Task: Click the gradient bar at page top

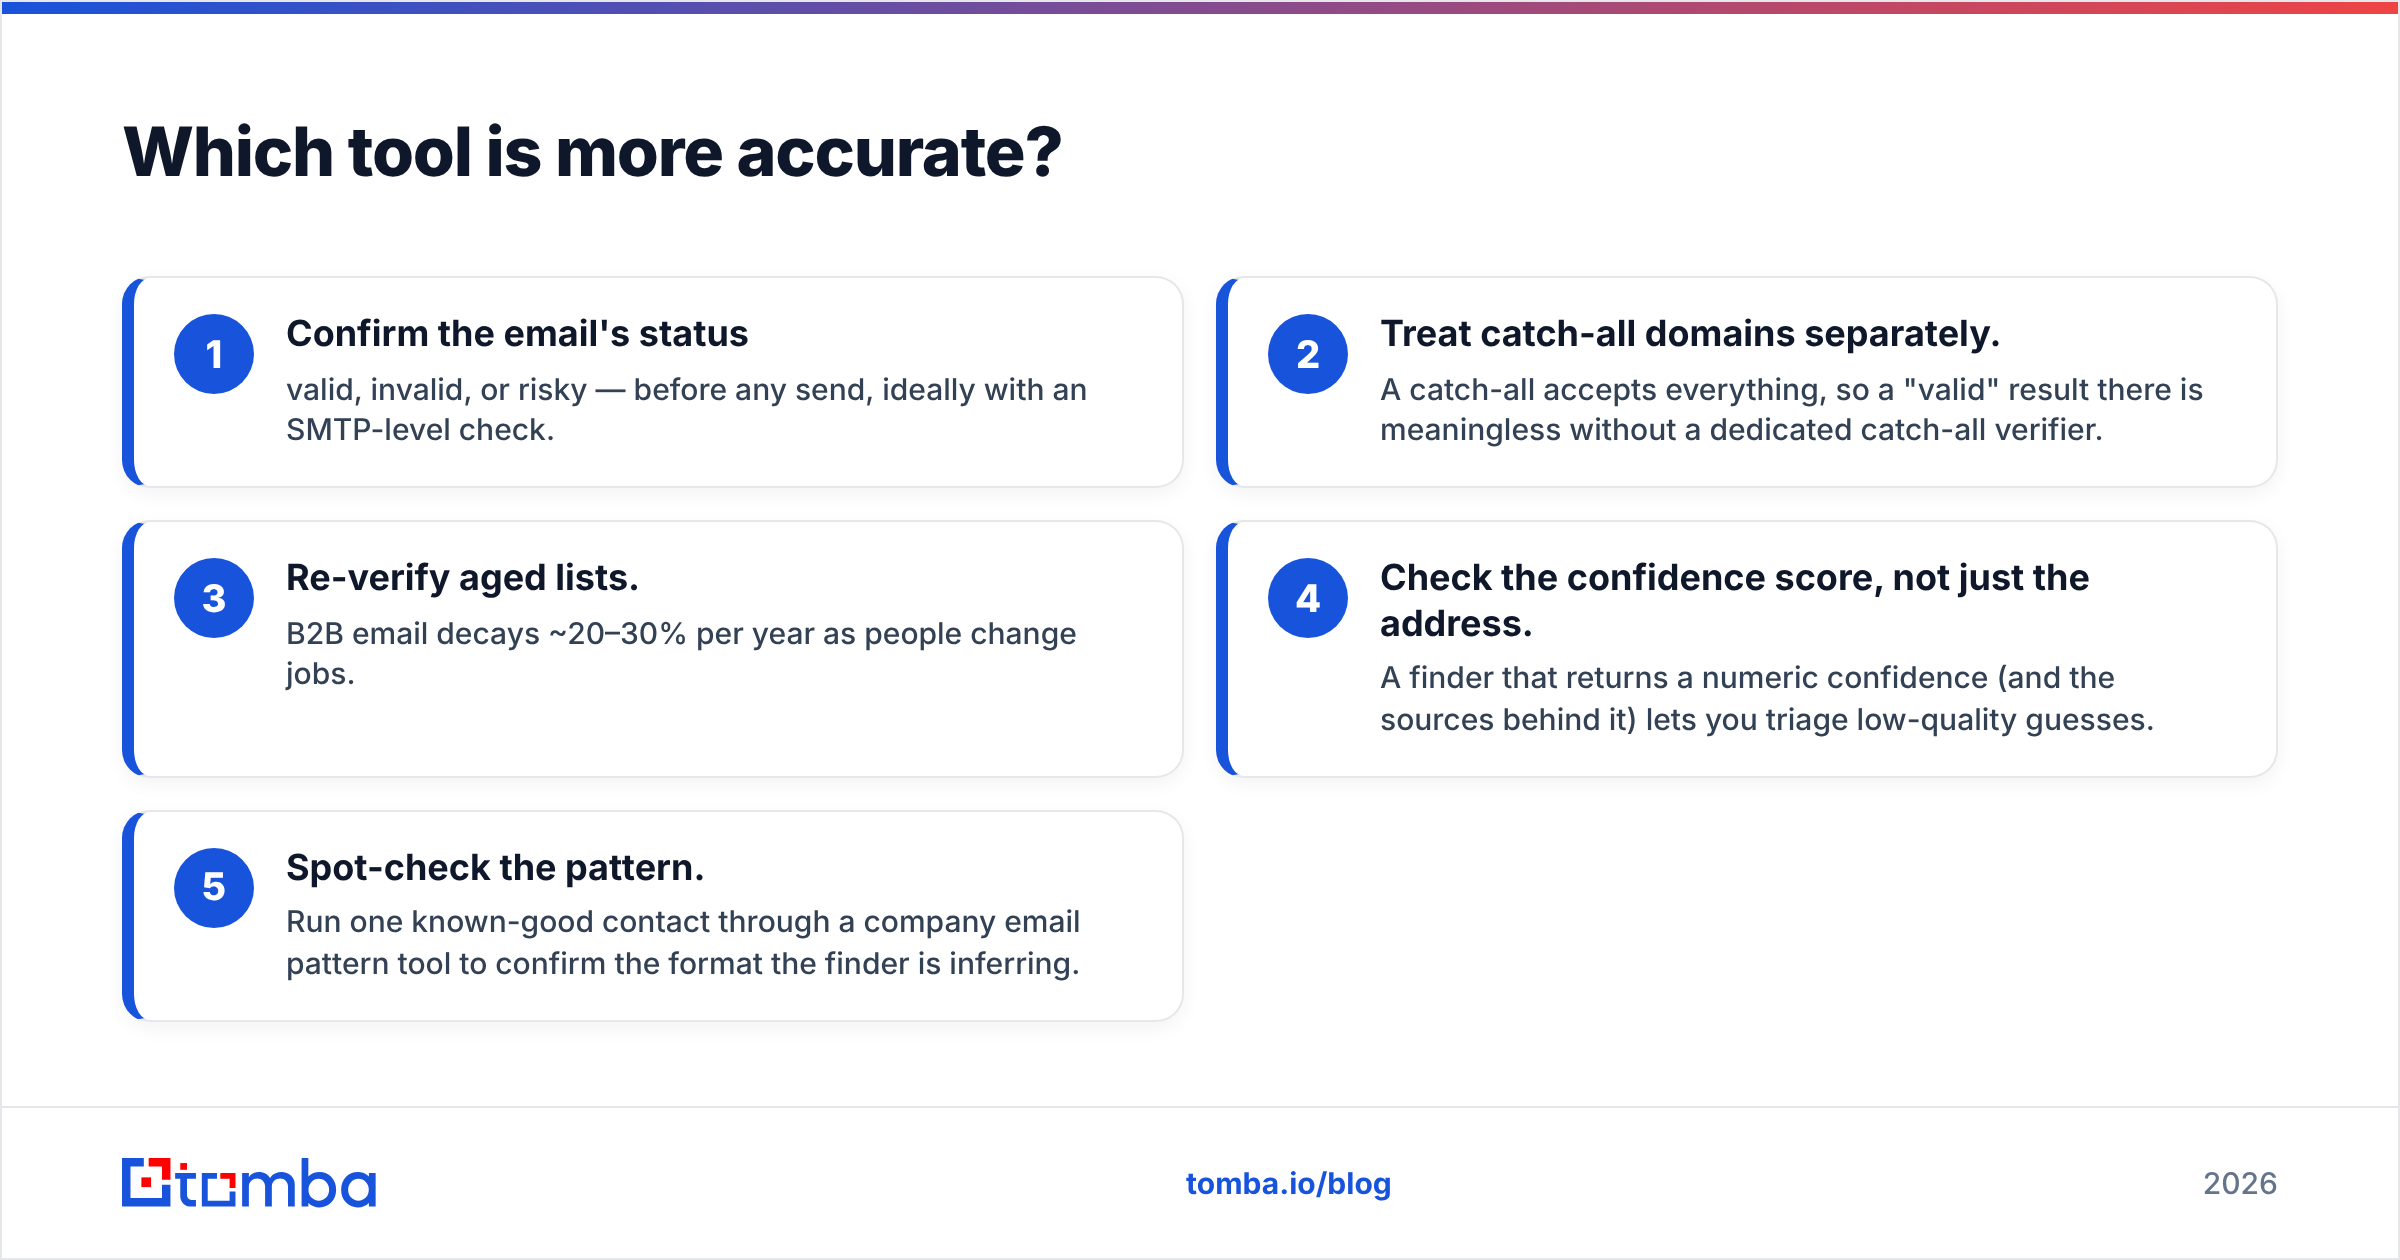Action: (x=1200, y=7)
